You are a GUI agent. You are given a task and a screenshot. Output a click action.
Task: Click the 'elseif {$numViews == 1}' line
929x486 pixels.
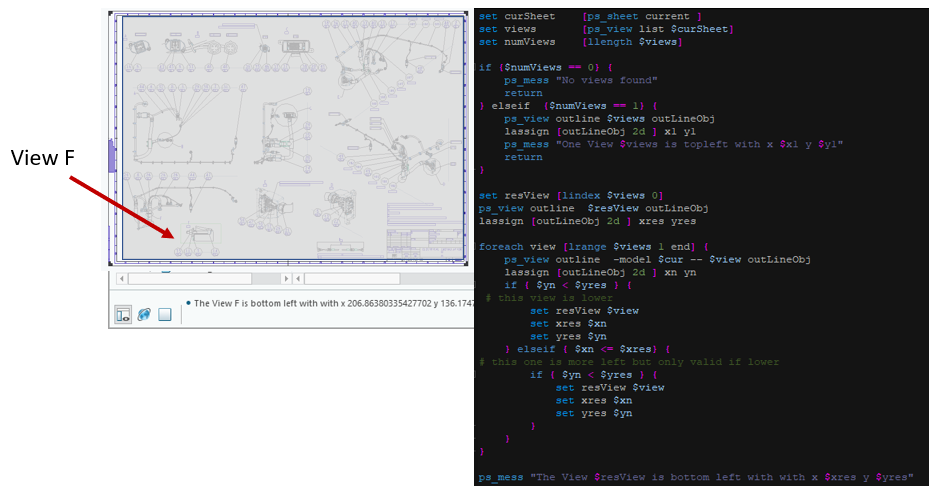click(x=568, y=106)
